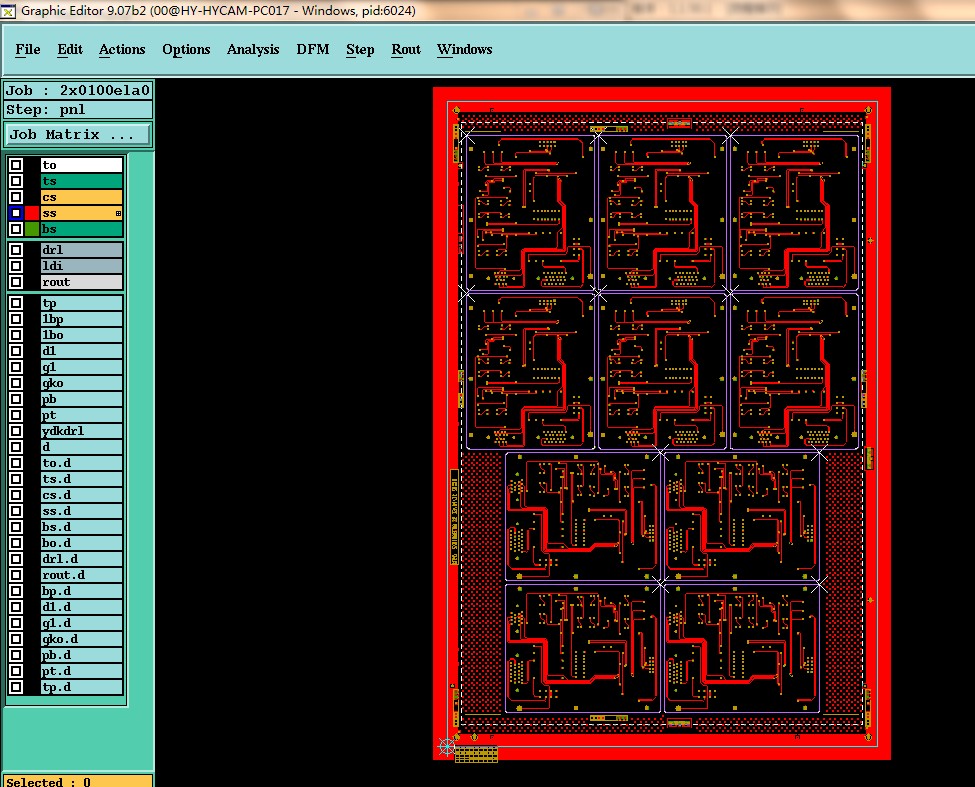Select the pb.d layer name

click(x=81, y=655)
